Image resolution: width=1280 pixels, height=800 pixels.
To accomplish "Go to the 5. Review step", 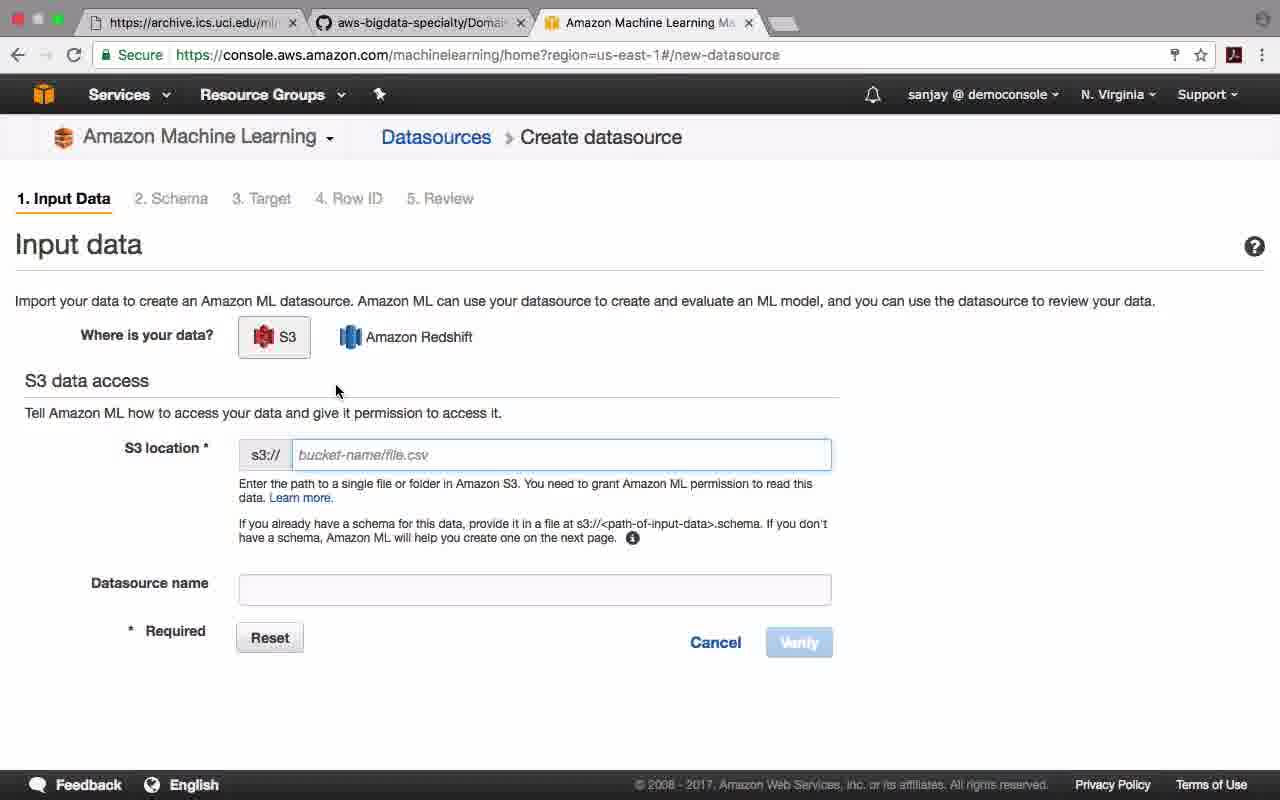I will pos(440,199).
